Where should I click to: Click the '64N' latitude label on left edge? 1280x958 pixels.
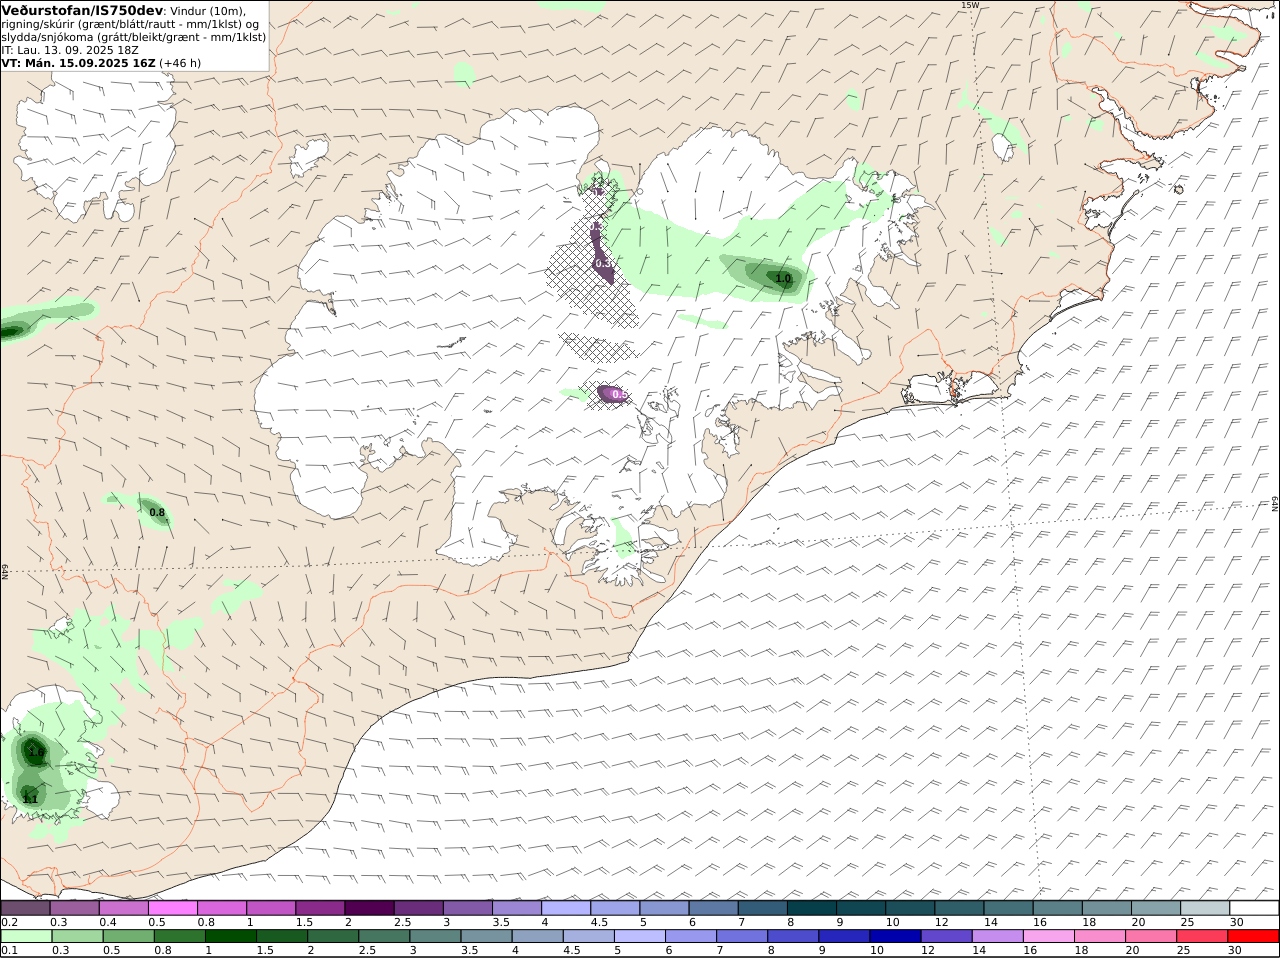4,572
